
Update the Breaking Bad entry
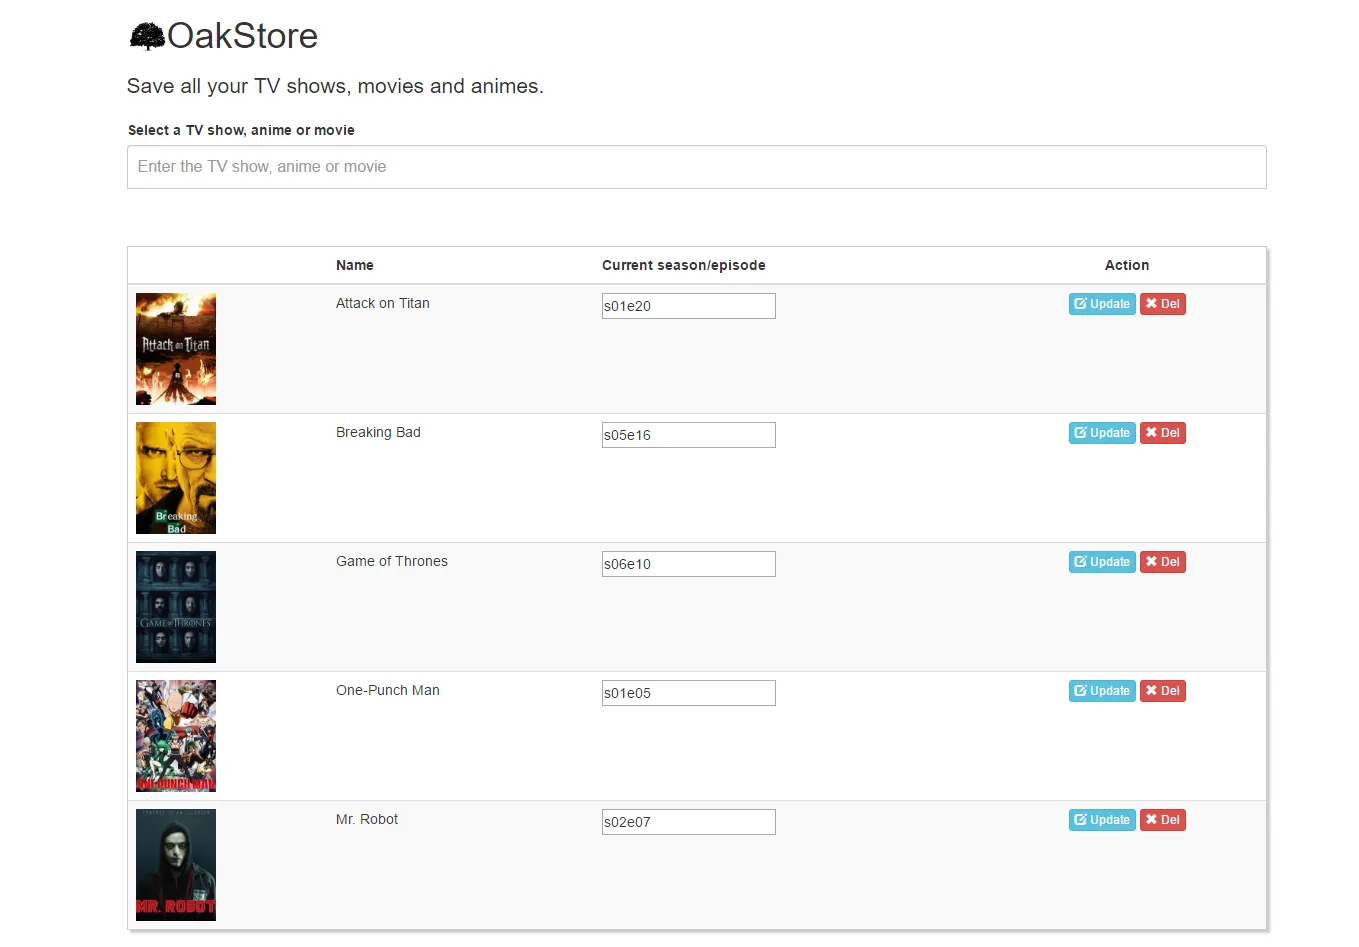1102,433
